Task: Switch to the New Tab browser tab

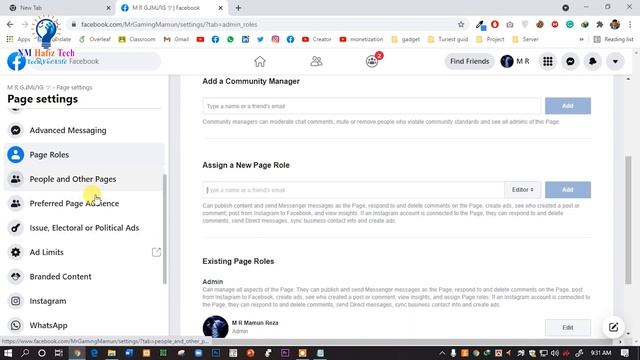Action: tap(59, 8)
